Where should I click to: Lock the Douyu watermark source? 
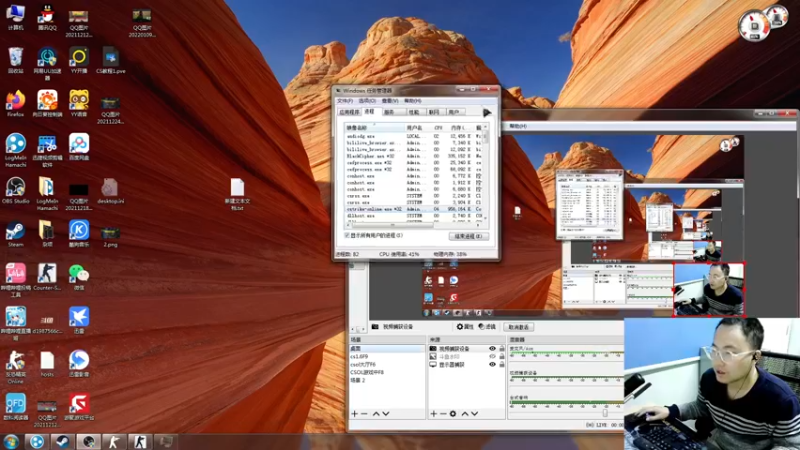[x=502, y=357]
